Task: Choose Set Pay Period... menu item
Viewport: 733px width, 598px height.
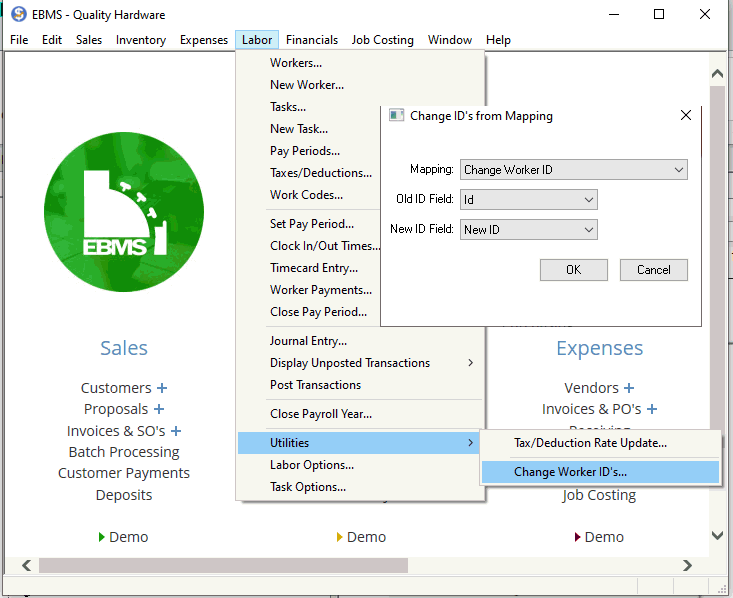Action: point(311,223)
